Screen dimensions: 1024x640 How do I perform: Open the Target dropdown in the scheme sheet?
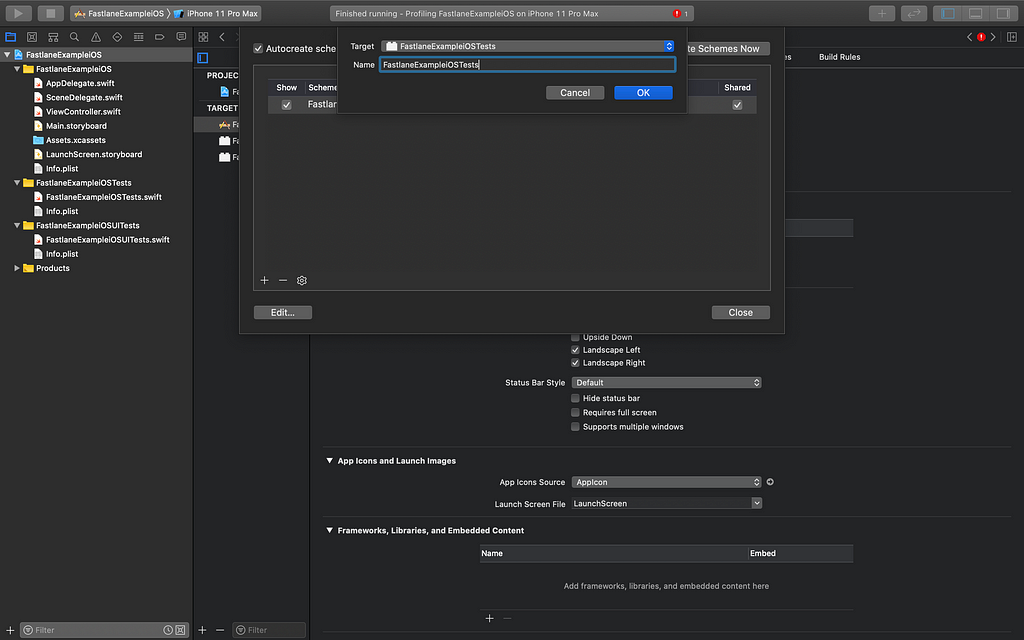pos(528,46)
